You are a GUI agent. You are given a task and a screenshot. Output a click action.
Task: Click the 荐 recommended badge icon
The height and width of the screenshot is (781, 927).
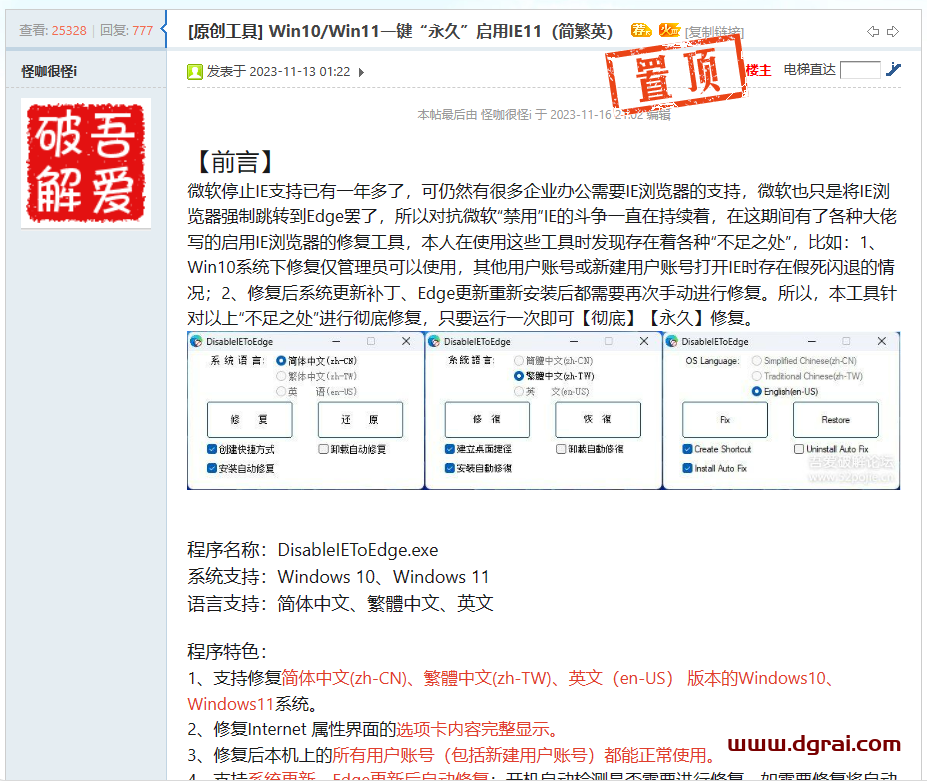click(641, 30)
